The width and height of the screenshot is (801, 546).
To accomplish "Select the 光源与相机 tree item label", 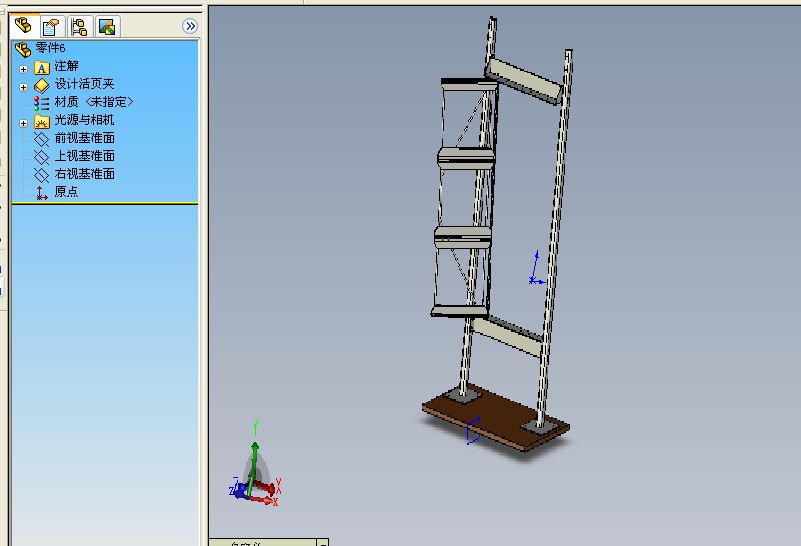I will coord(84,120).
